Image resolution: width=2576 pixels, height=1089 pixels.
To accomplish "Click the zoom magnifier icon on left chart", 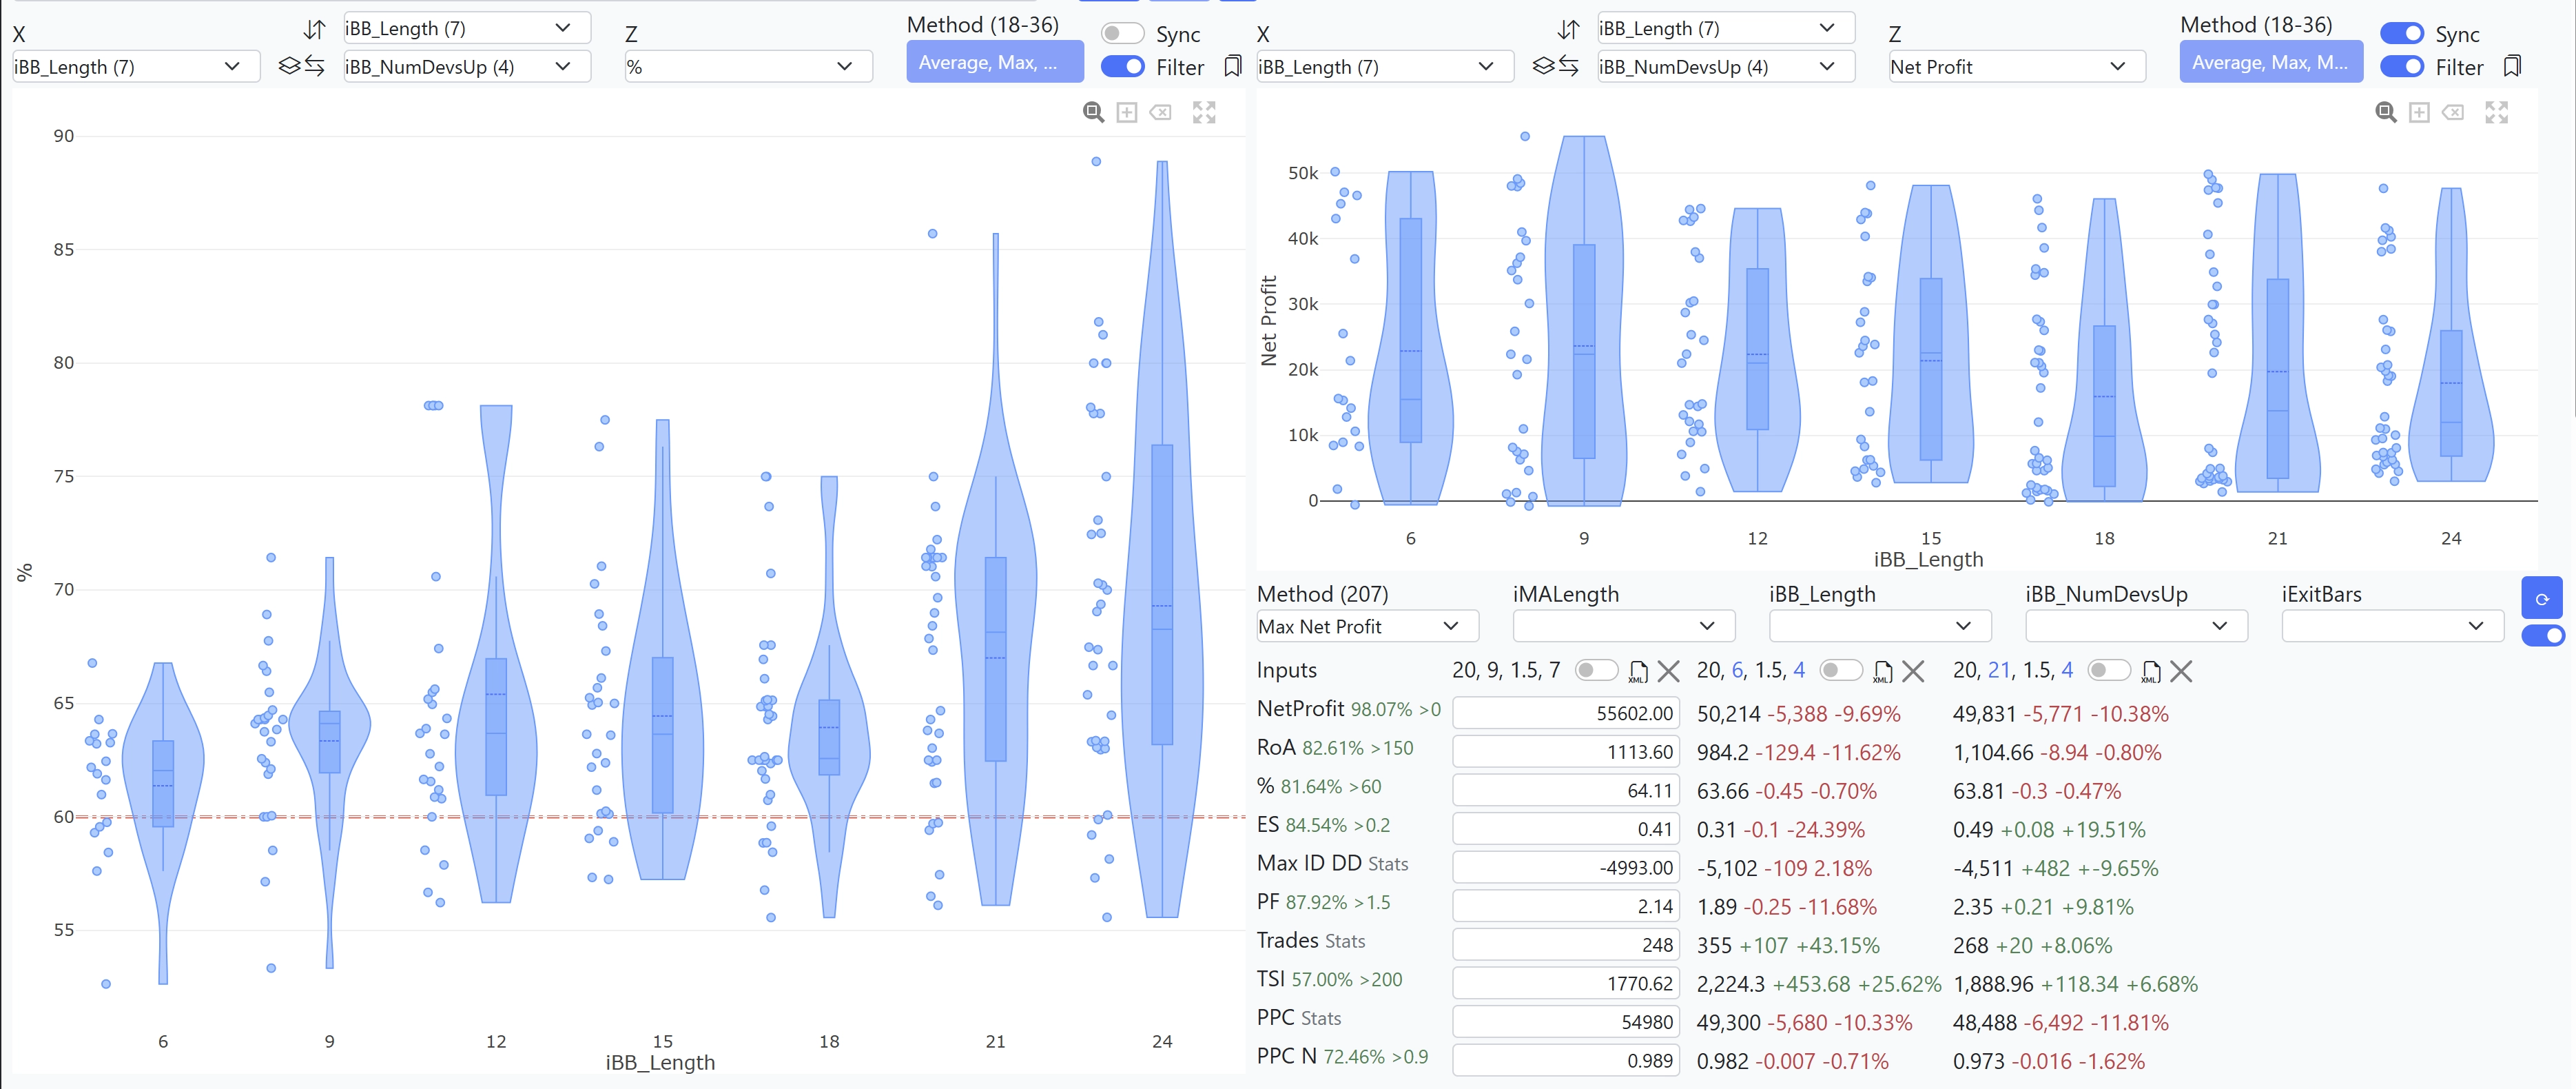I will (x=1093, y=112).
